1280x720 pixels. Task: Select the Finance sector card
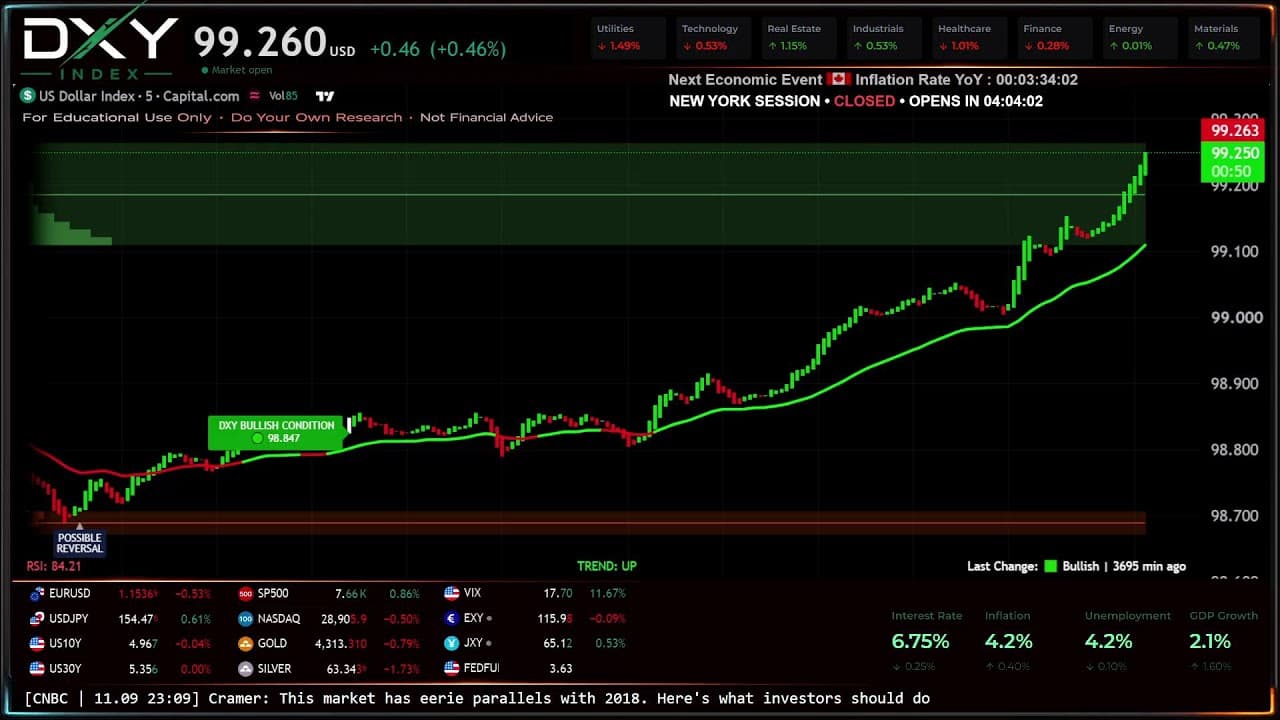[1056, 38]
